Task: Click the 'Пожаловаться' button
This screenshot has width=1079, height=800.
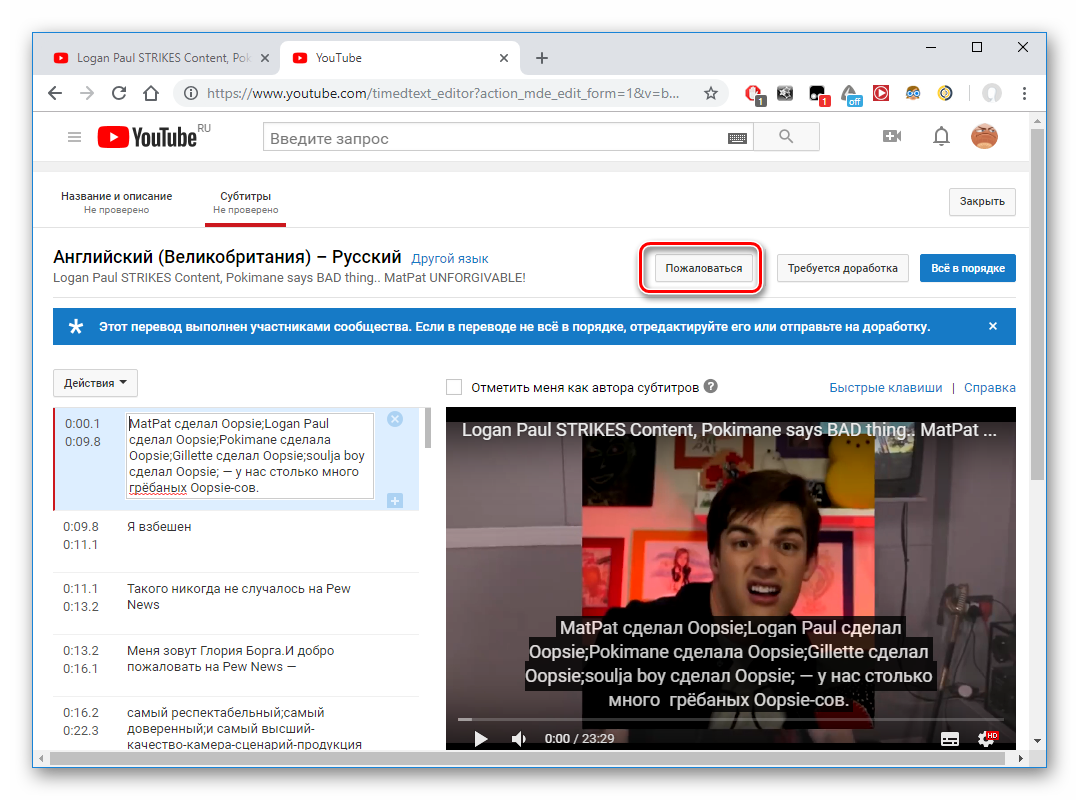Action: pyautogui.click(x=704, y=268)
